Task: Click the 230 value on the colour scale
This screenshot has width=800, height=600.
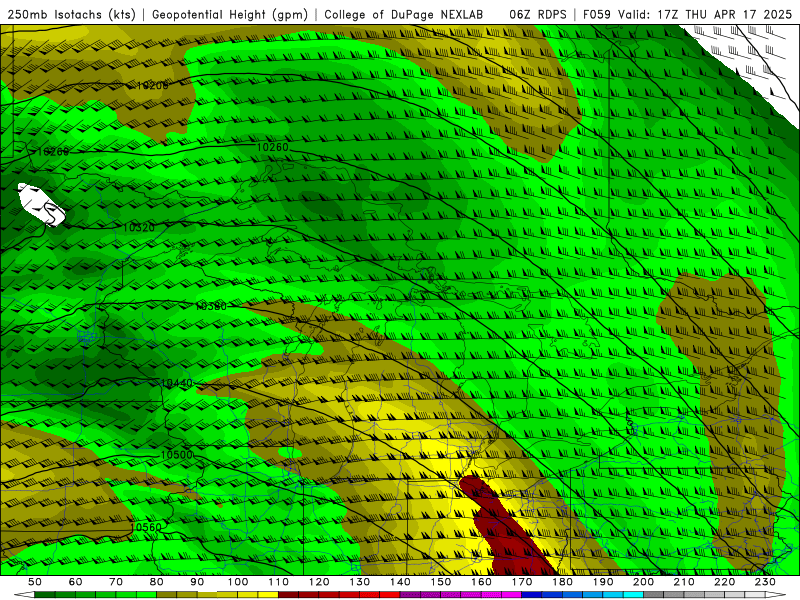Action: (765, 582)
